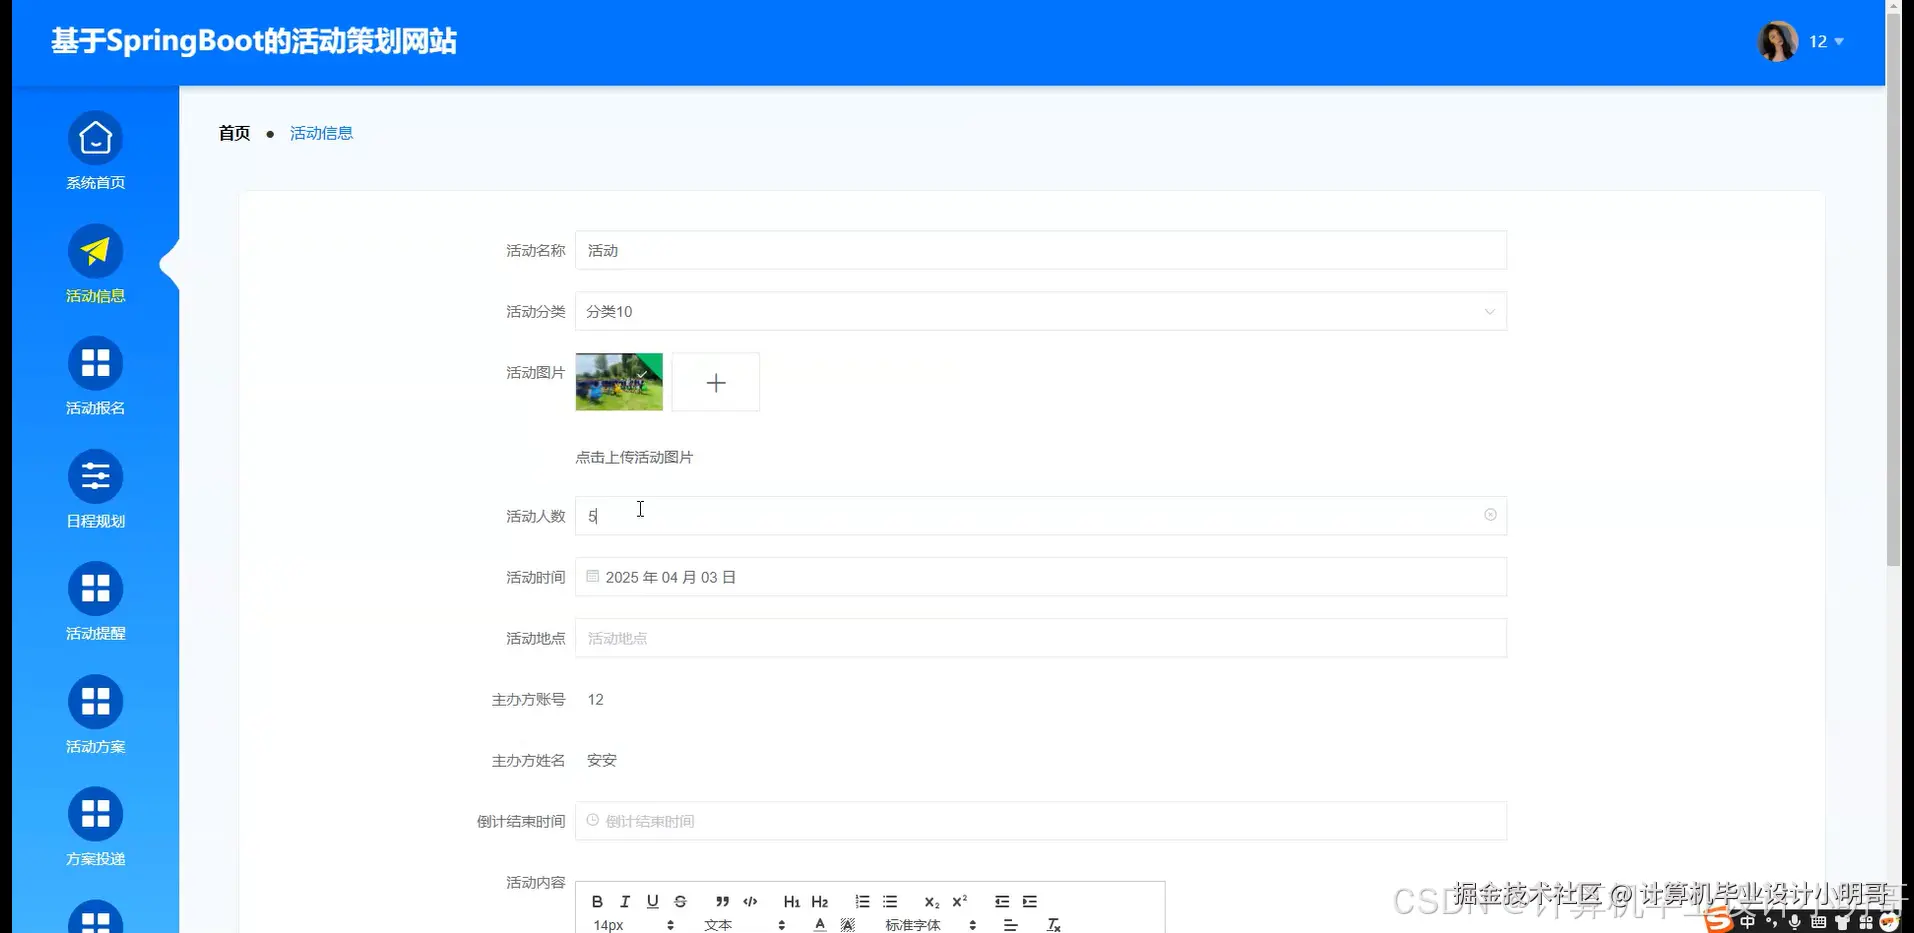The image size is (1914, 933).
Task: Open the 日程规划 sidebar item
Action: click(95, 489)
